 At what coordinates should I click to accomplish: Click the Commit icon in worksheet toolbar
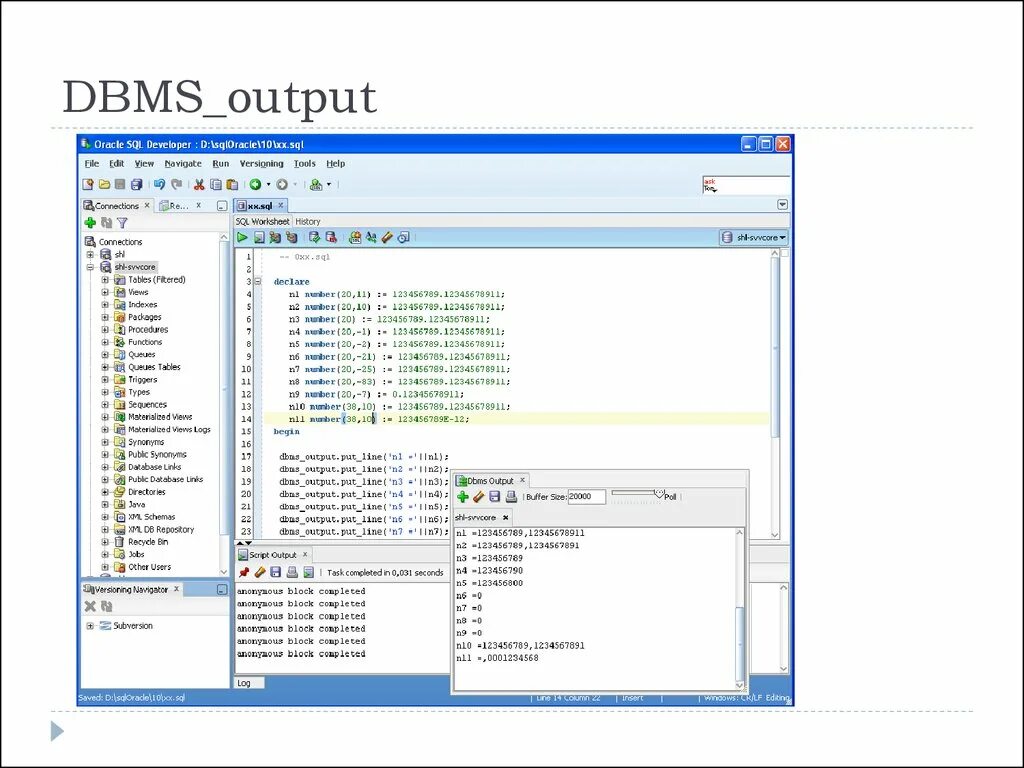pos(315,238)
